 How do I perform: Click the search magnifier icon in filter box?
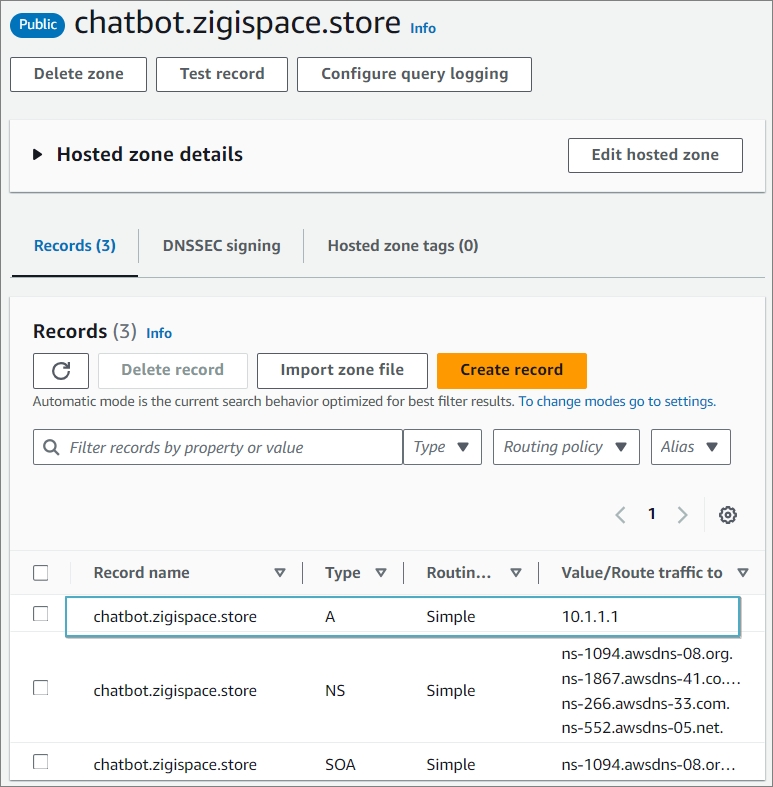click(51, 447)
